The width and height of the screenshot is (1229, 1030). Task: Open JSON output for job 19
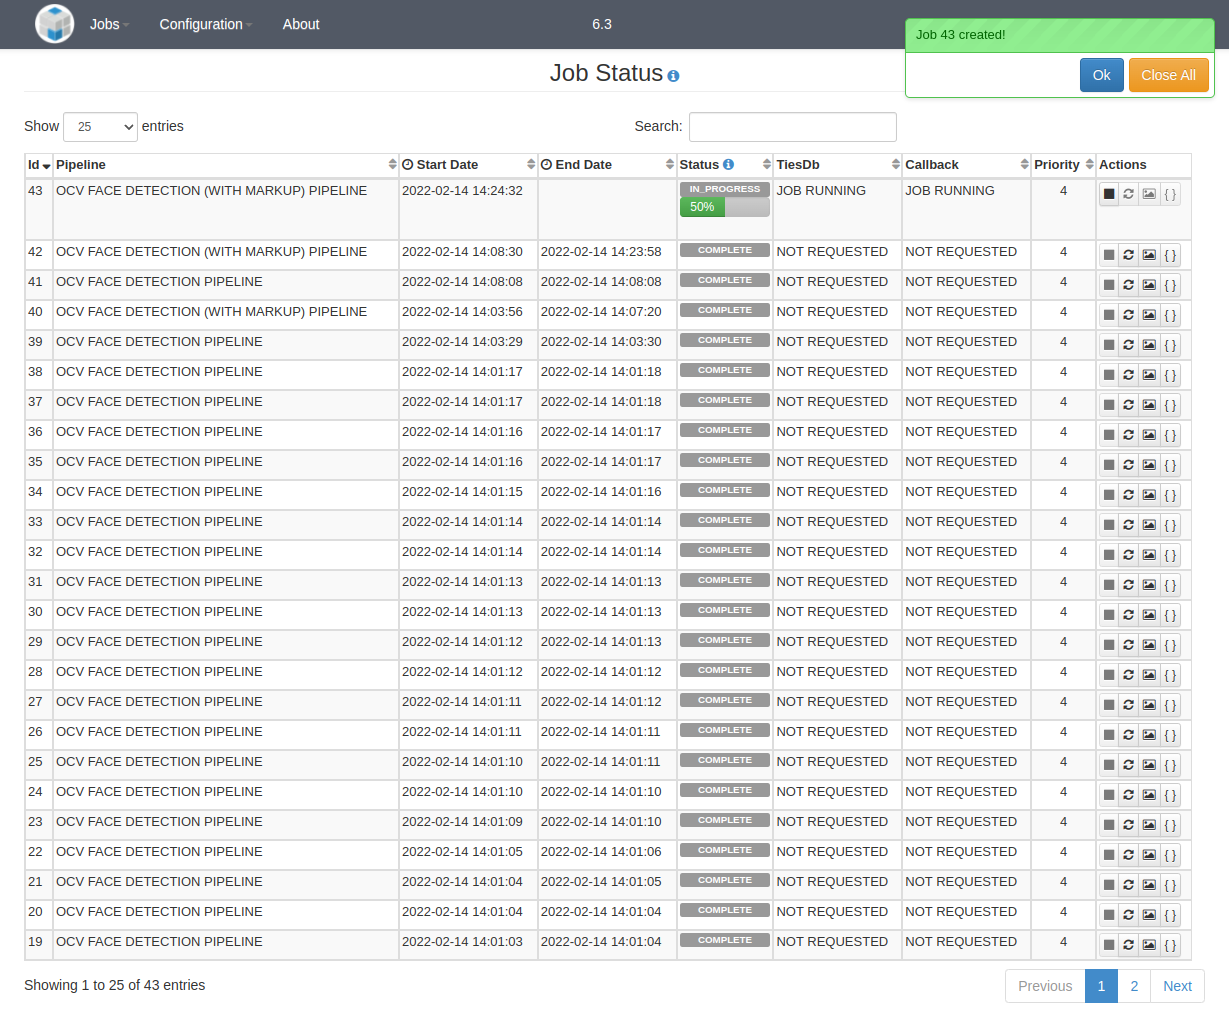[1170, 945]
